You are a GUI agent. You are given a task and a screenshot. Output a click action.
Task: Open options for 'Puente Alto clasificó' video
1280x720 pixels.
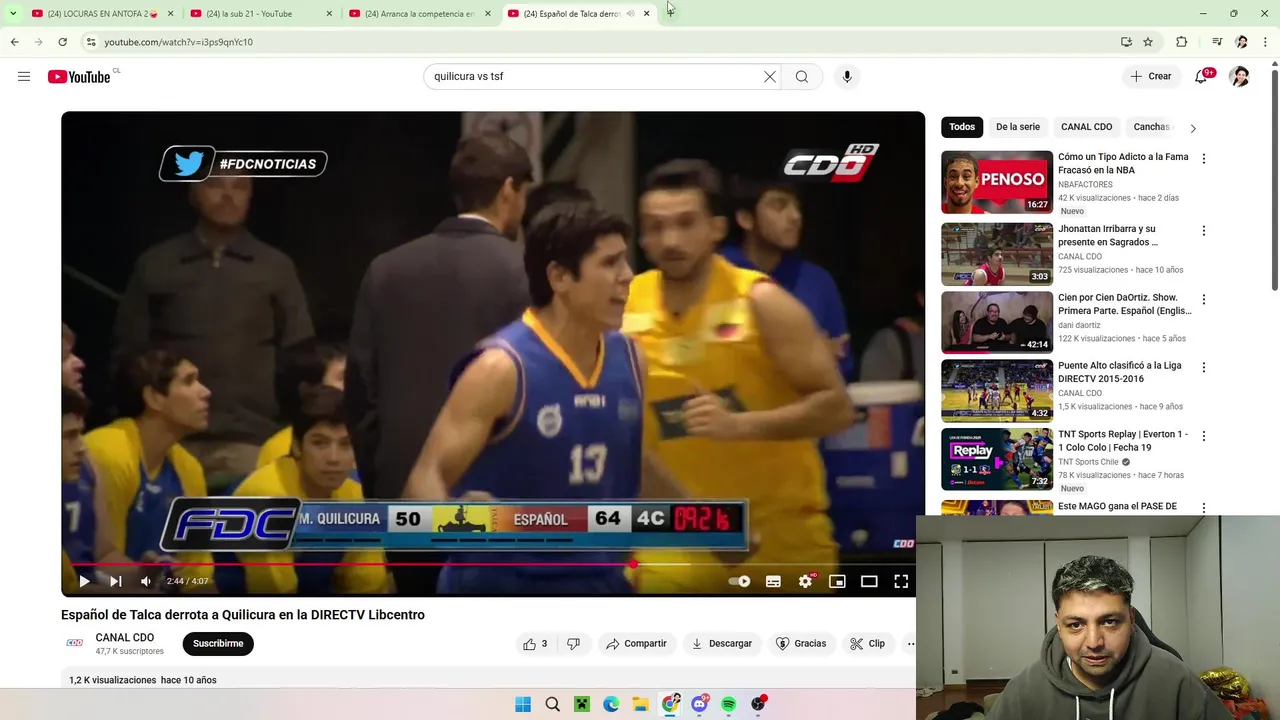click(x=1204, y=368)
